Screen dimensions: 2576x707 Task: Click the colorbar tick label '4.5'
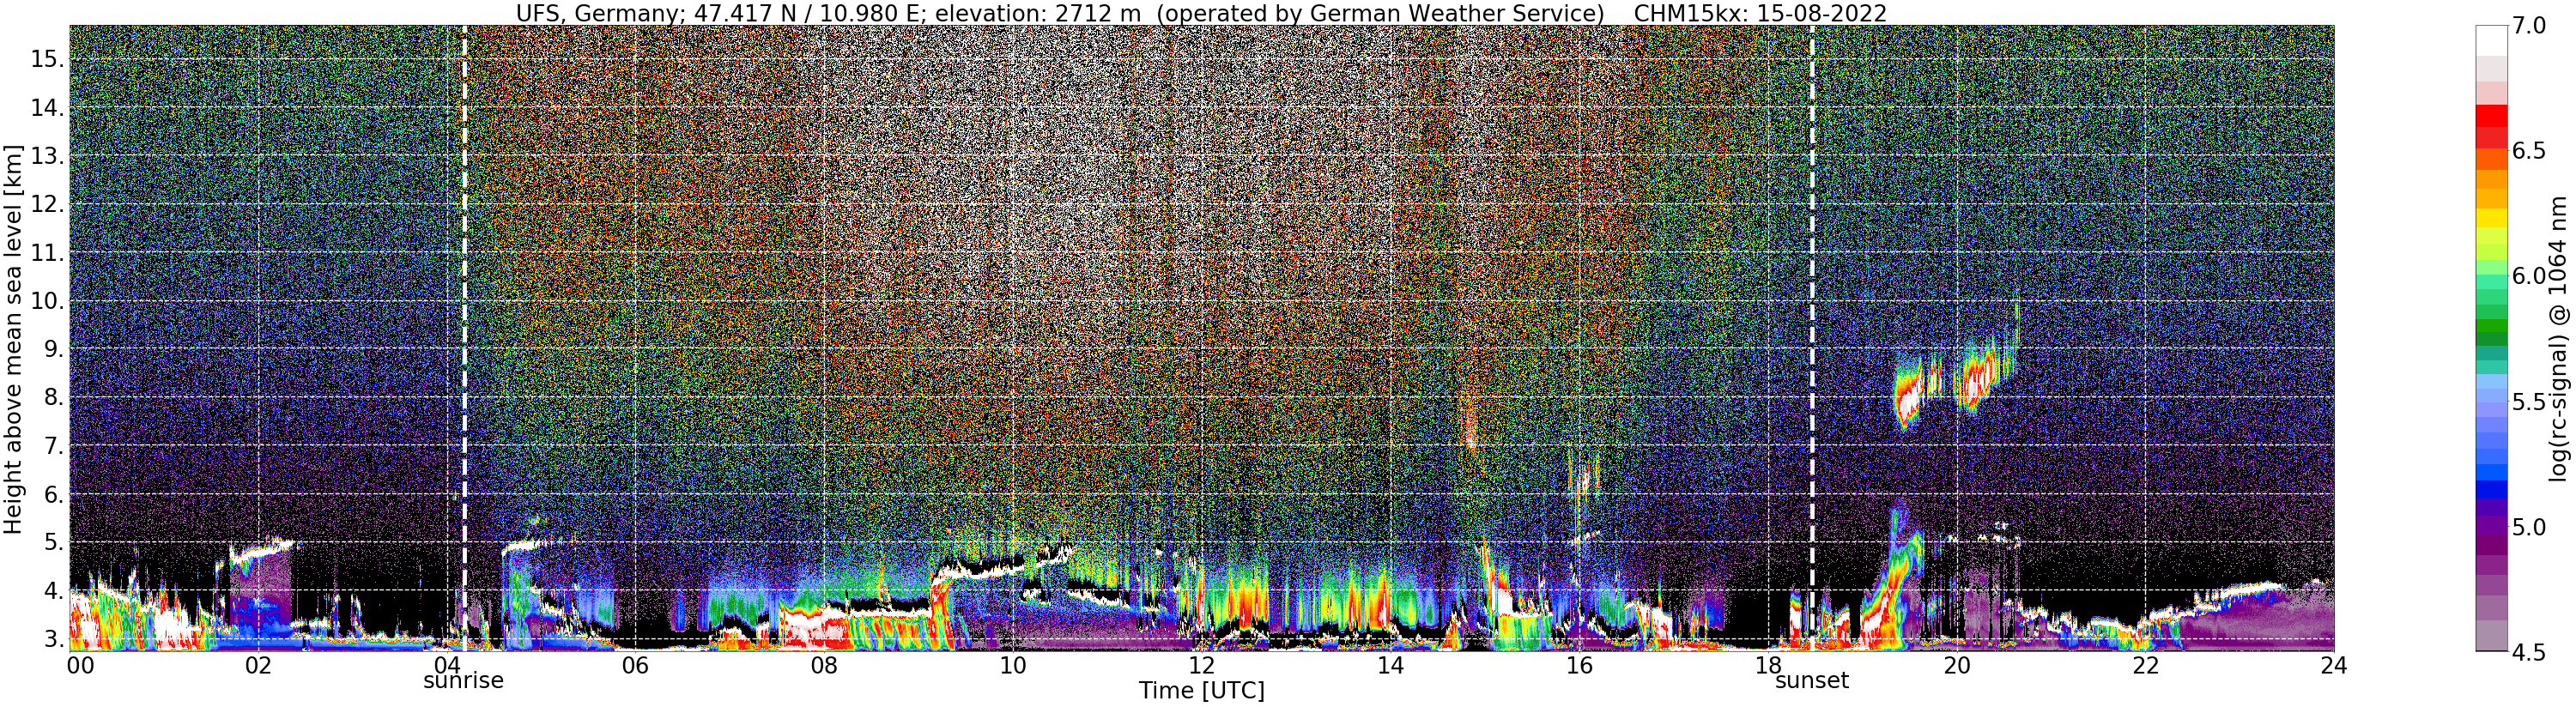coord(2529,652)
